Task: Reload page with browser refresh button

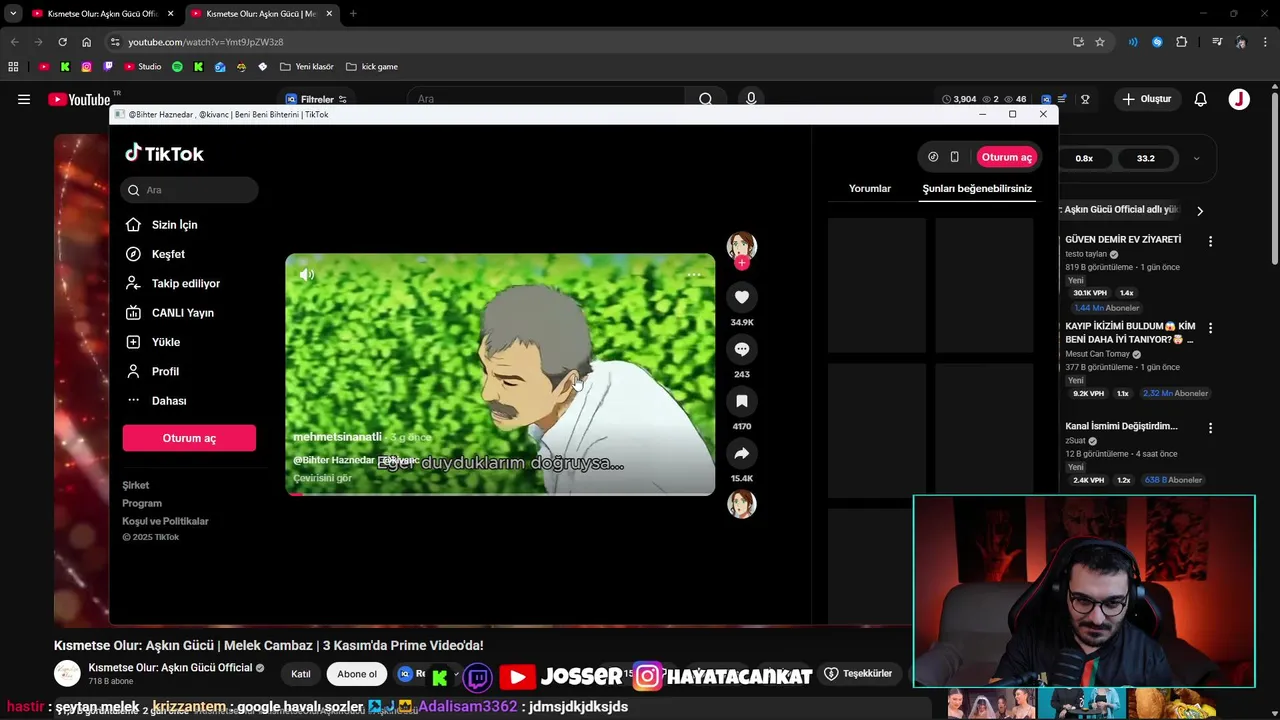Action: 62,42
